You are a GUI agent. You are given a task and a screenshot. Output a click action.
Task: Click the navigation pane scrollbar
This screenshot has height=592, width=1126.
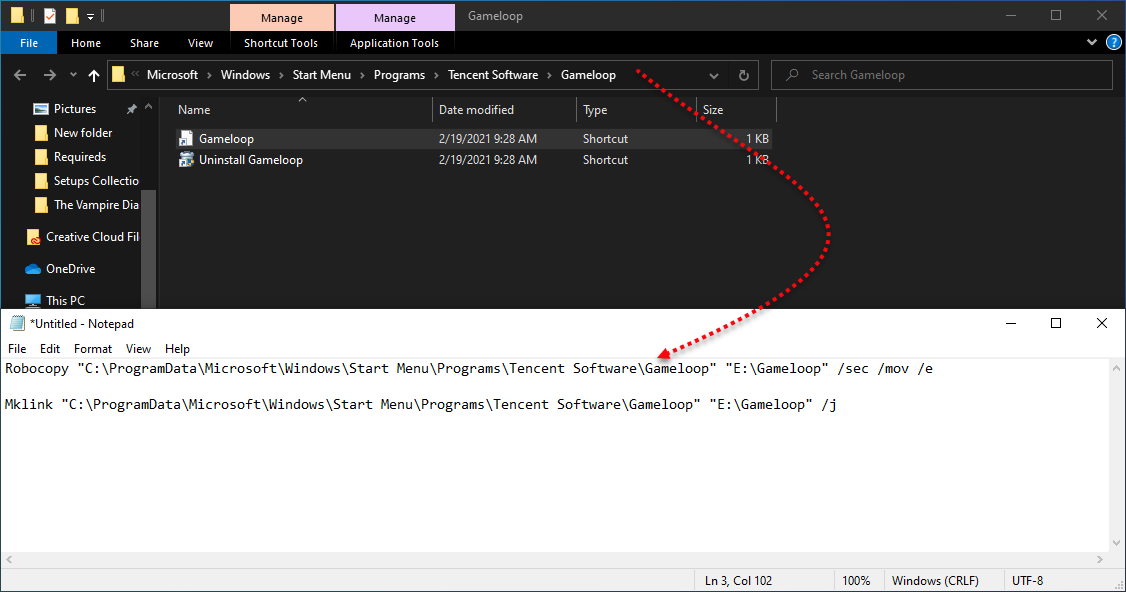pyautogui.click(x=149, y=249)
